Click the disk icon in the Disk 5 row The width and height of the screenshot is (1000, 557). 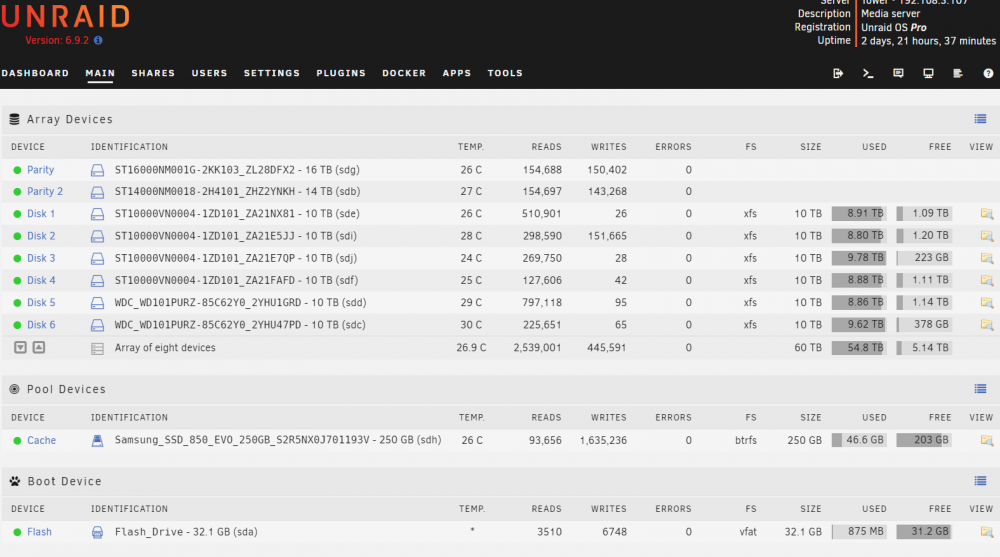(x=97, y=303)
